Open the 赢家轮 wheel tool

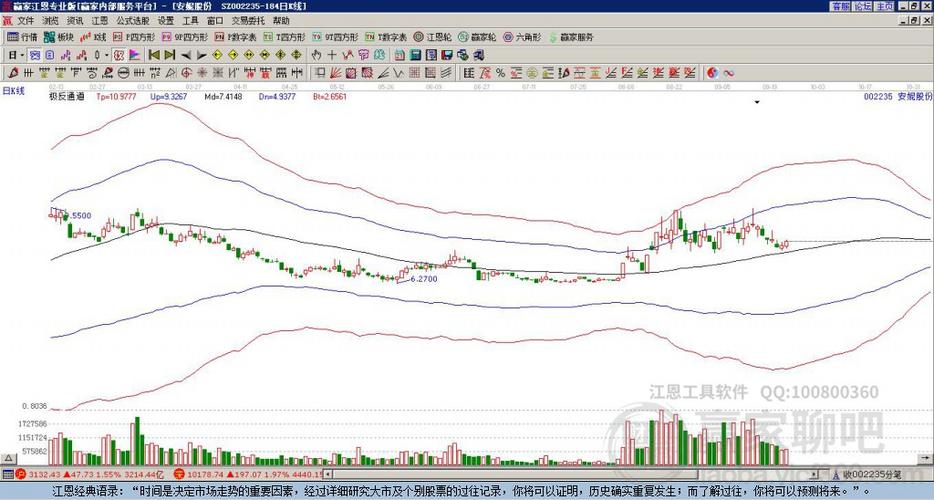point(477,37)
